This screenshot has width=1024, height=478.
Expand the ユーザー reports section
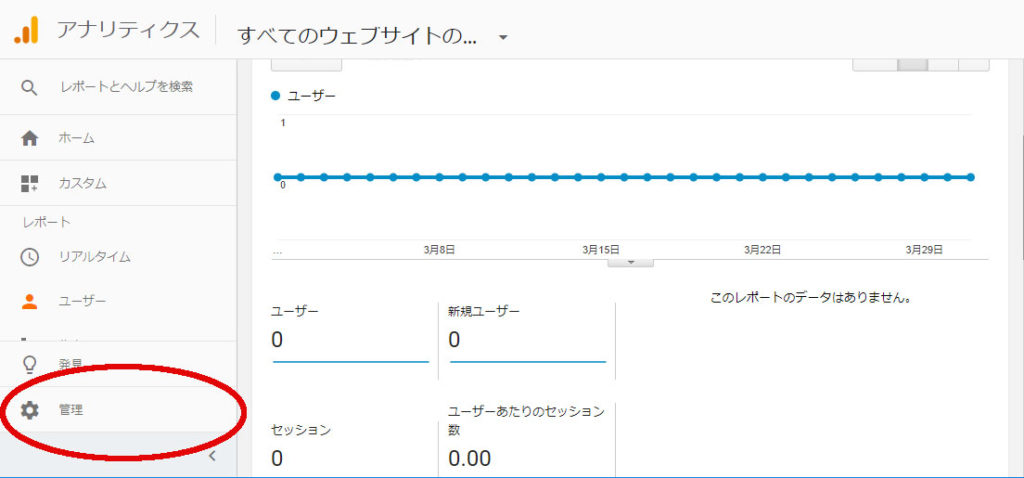(82, 301)
